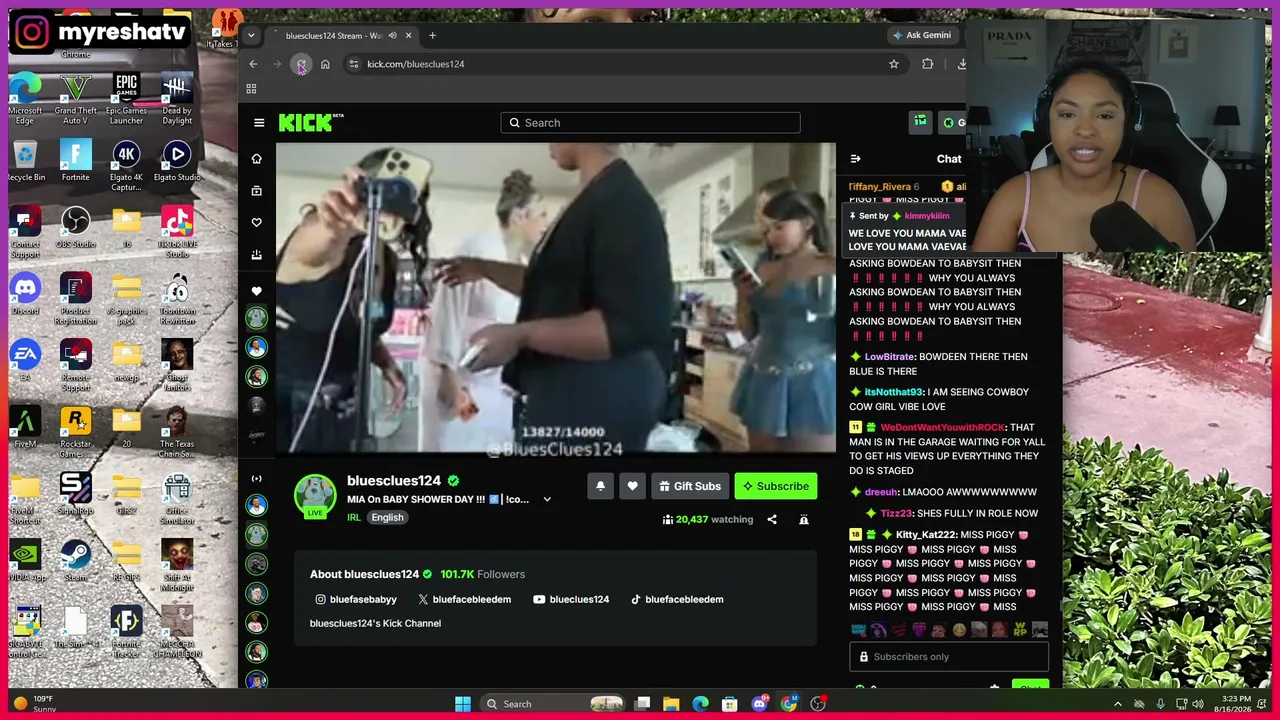Share the stream via share icon

(x=772, y=520)
